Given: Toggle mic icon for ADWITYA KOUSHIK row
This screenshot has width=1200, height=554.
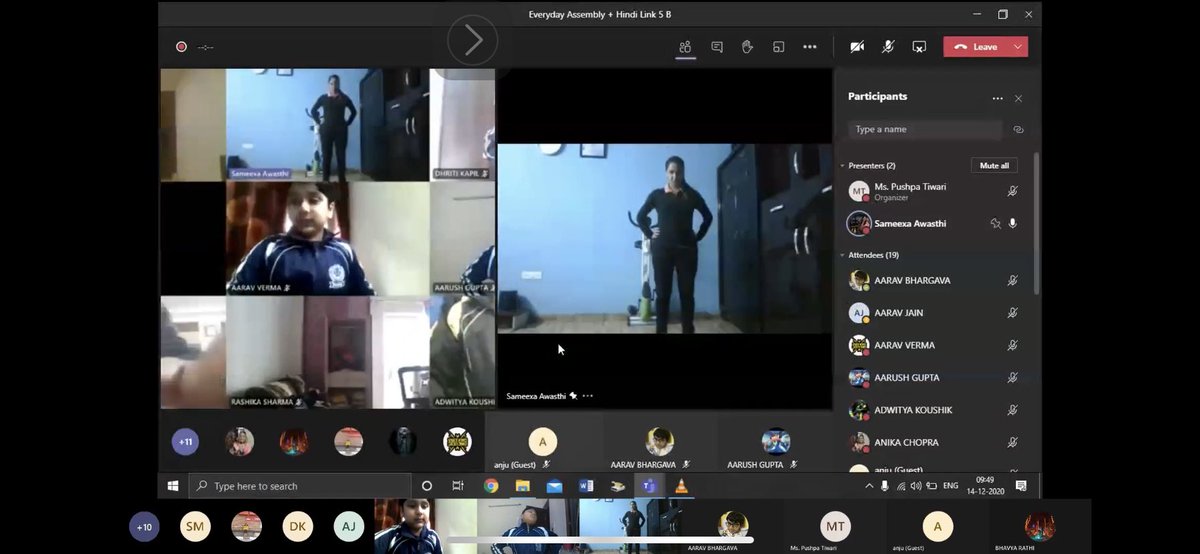Looking at the screenshot, I should [1012, 410].
